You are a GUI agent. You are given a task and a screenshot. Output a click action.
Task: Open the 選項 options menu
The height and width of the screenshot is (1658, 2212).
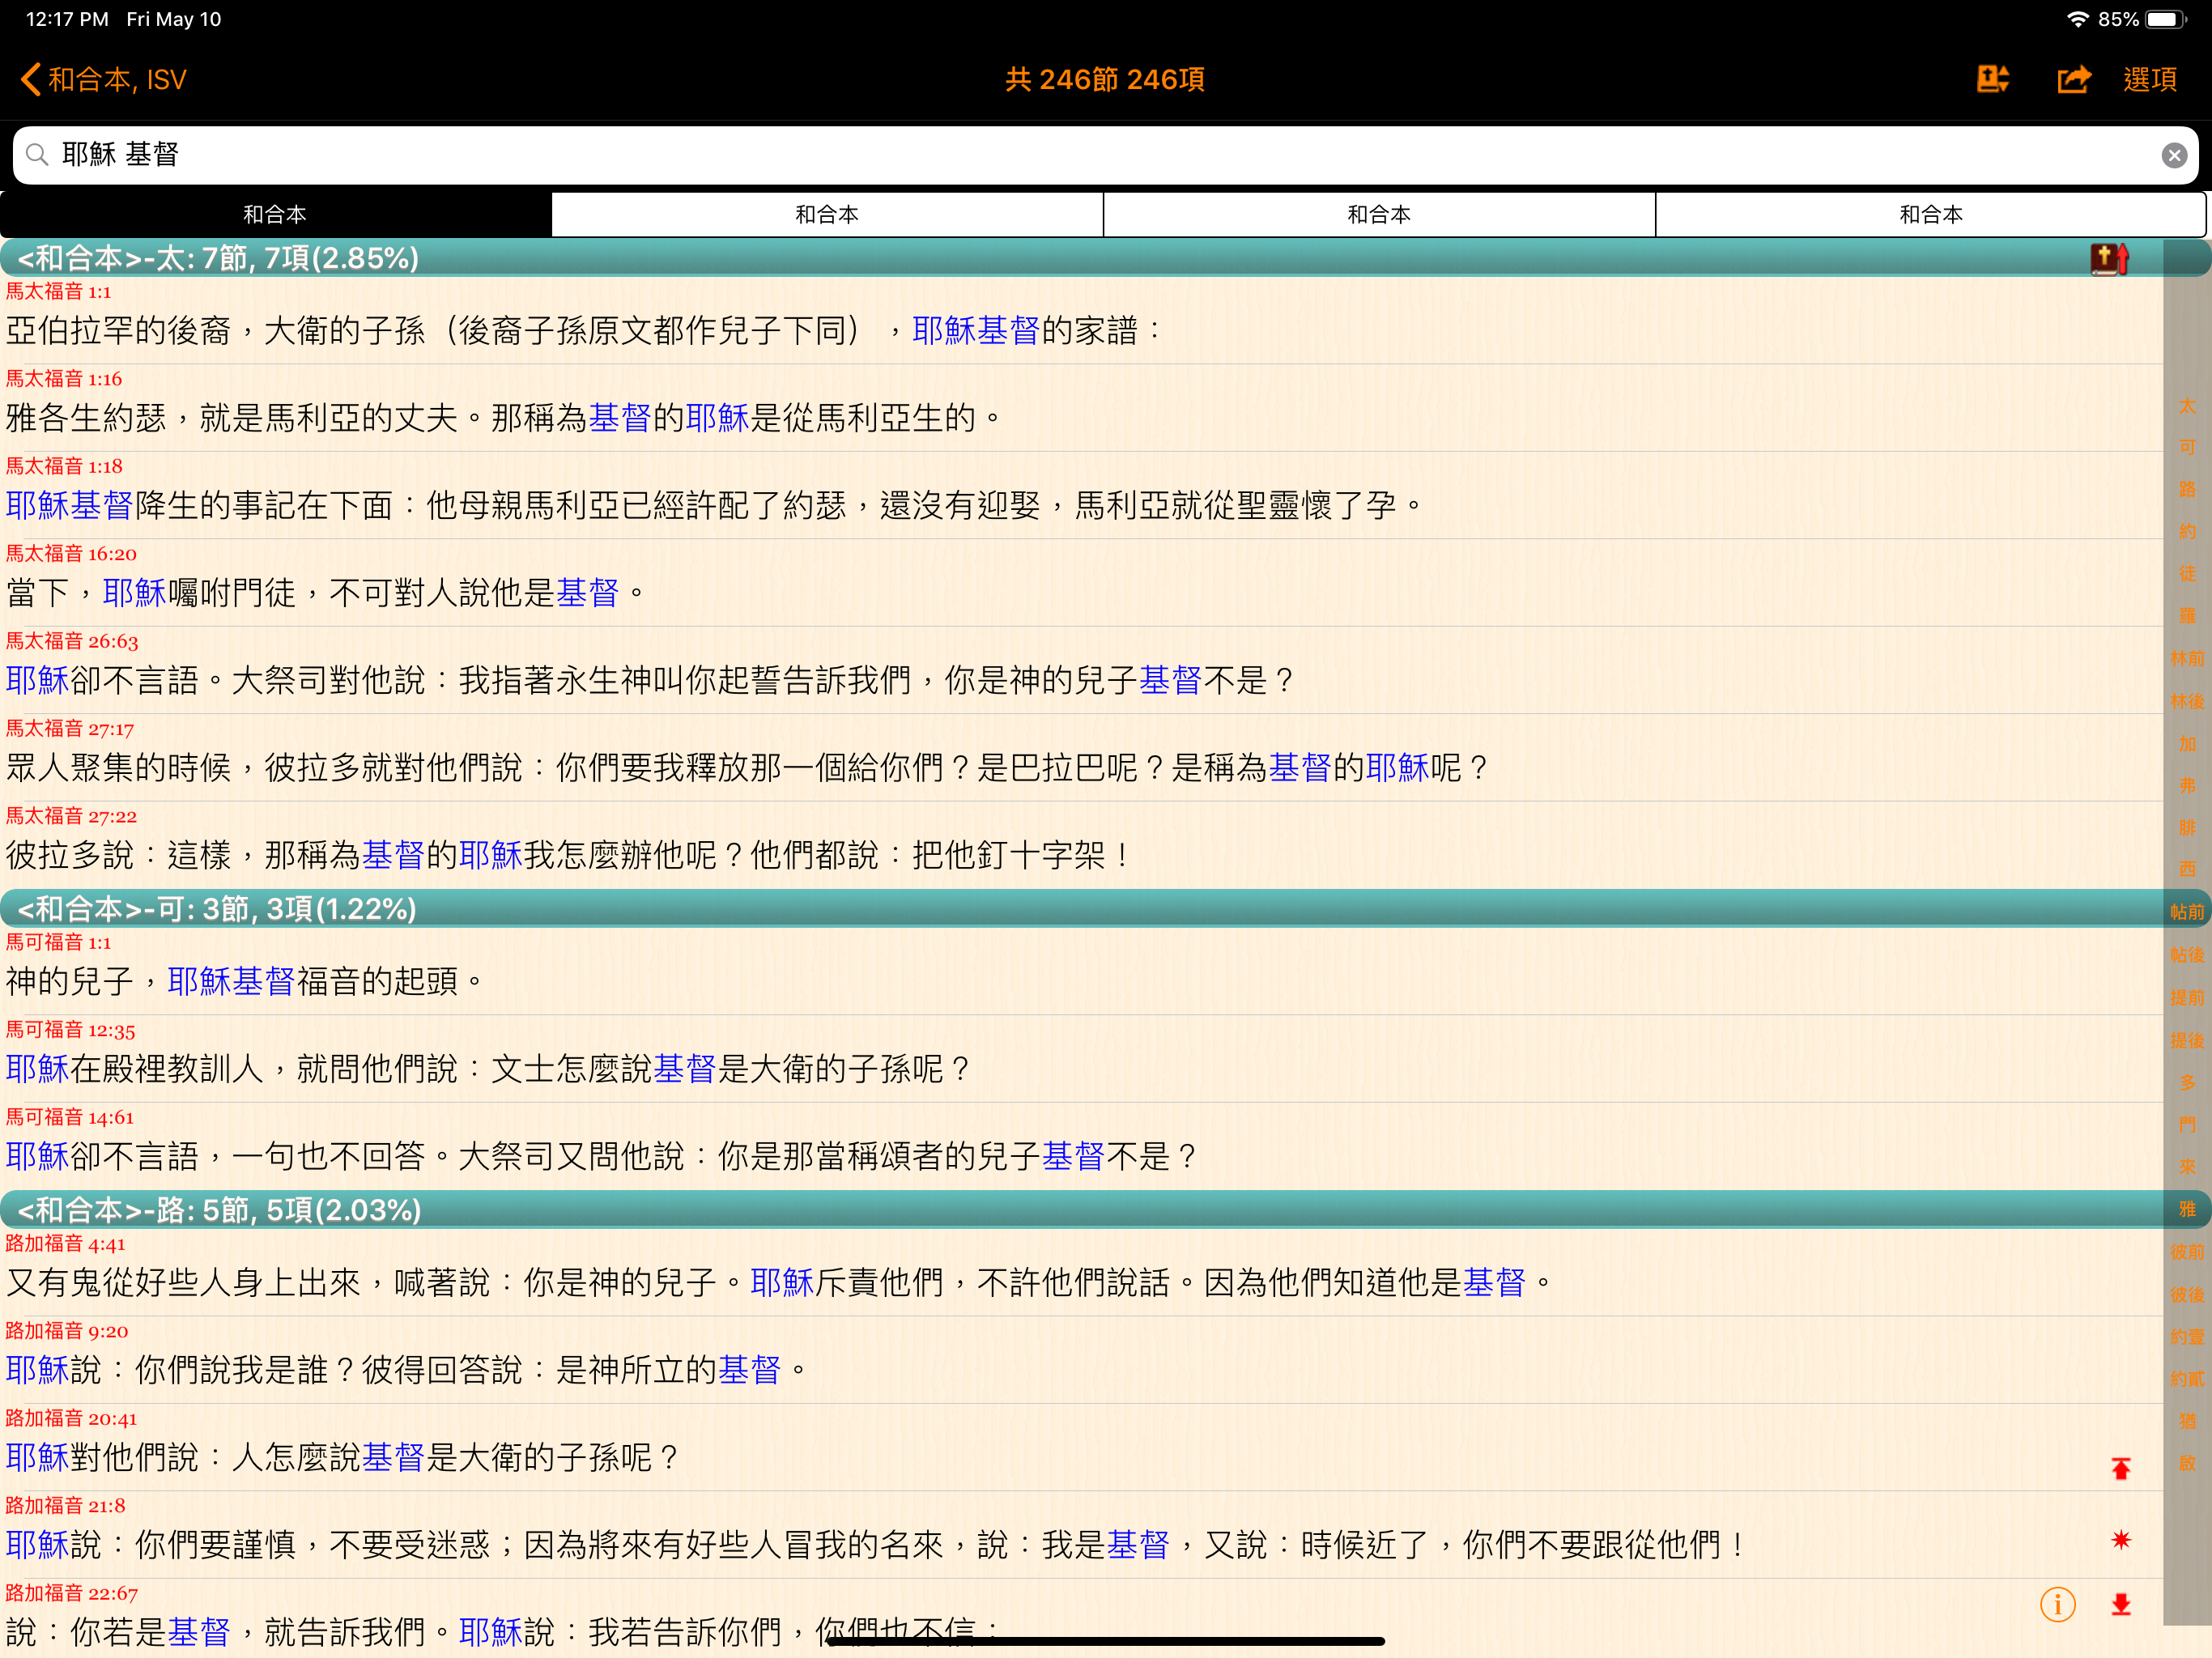pos(2150,79)
